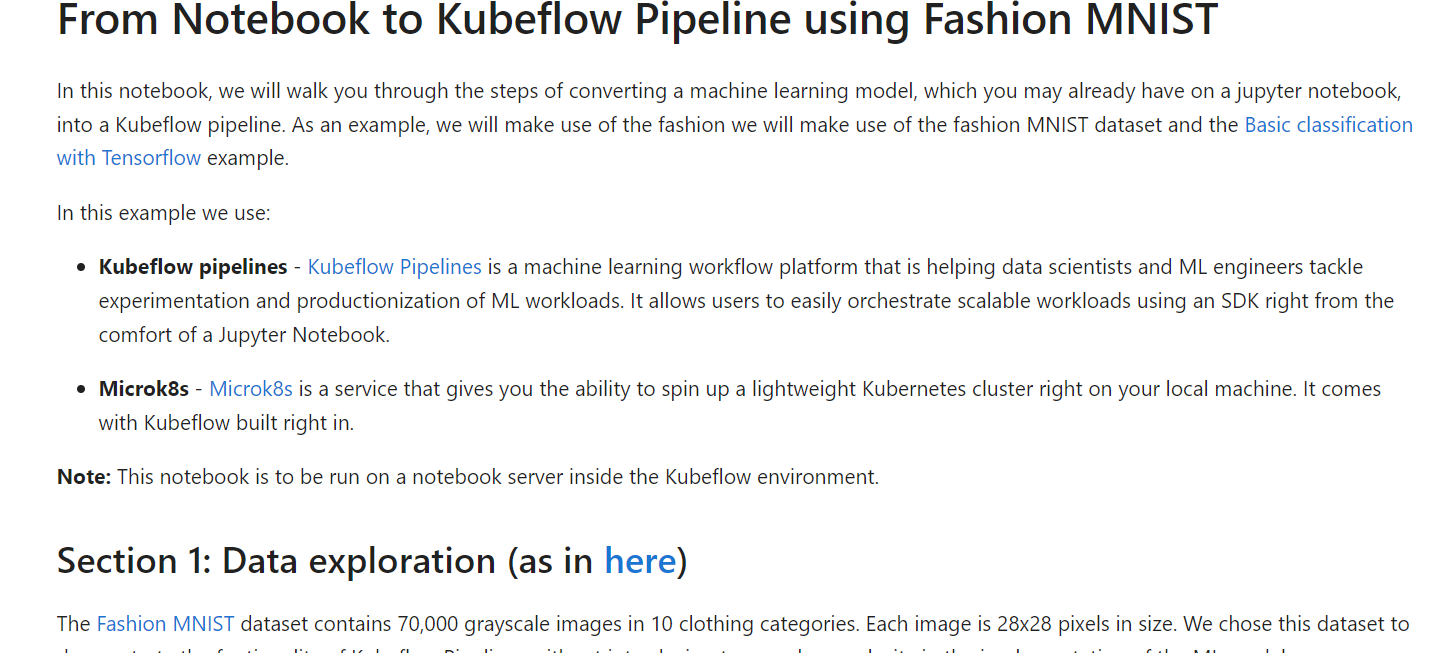Image resolution: width=1437 pixels, height=653 pixels.
Task: Click the bold 'Kubeflow pipelines' bullet label
Action: [193, 266]
